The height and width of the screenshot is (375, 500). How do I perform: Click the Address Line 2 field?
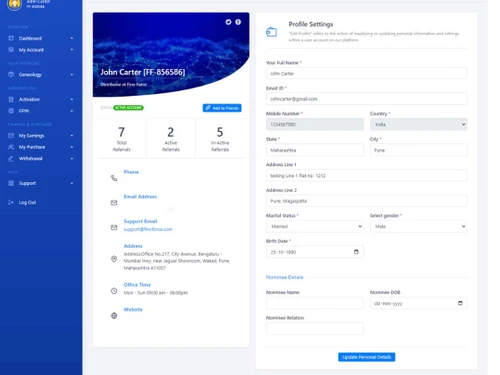(x=367, y=201)
